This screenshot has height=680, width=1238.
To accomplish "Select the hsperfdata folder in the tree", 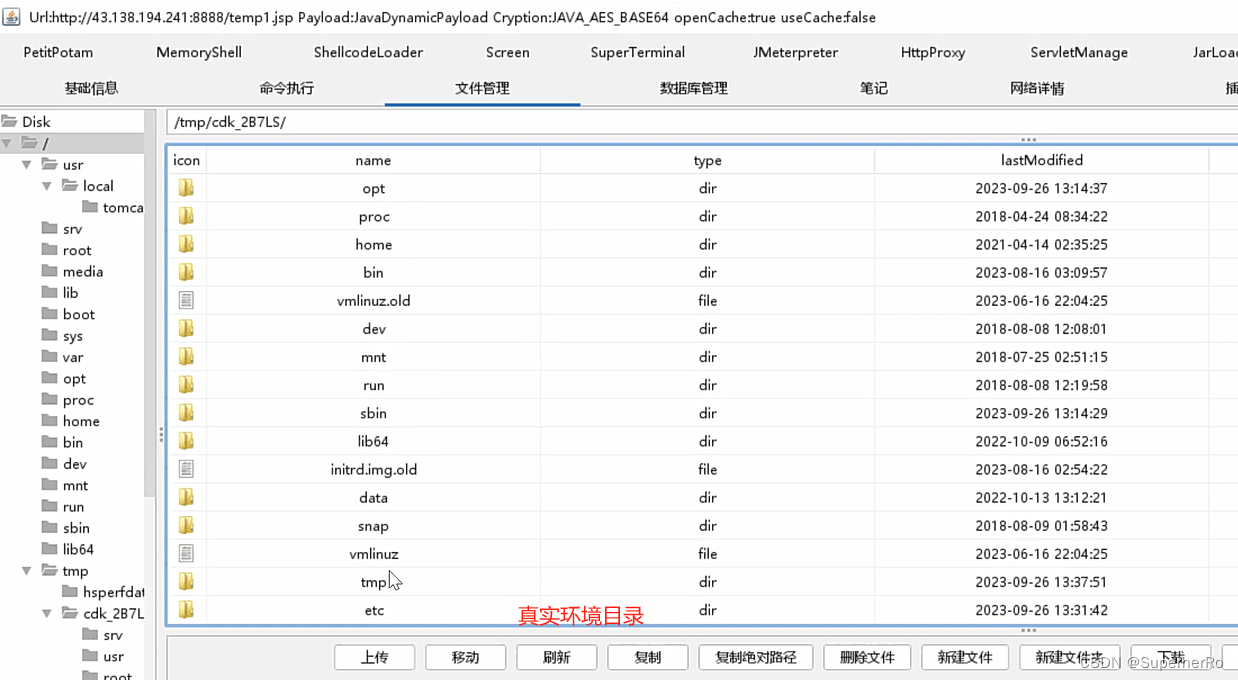I will pos(103,592).
